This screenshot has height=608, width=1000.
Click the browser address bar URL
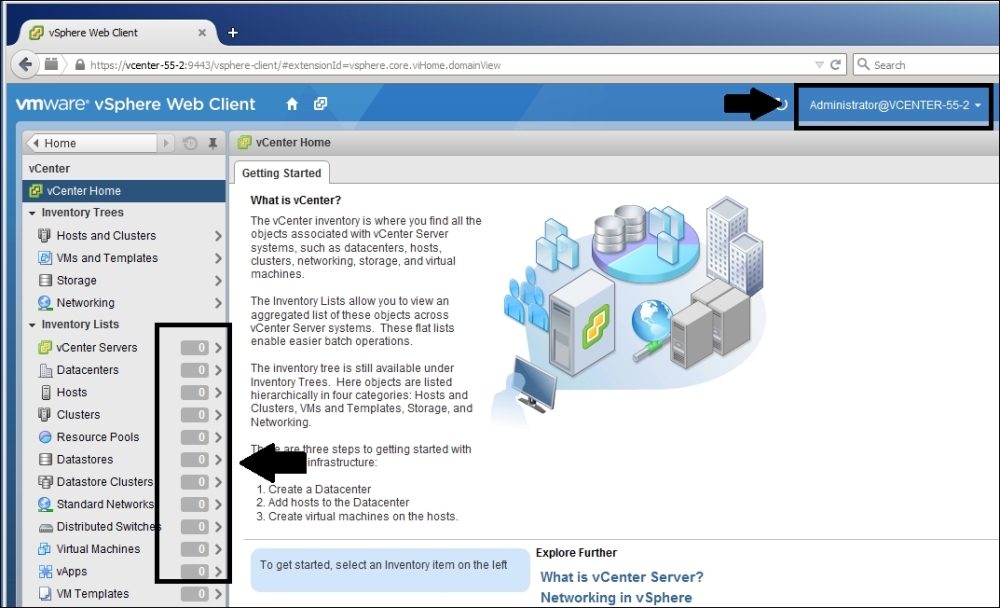tap(295, 65)
